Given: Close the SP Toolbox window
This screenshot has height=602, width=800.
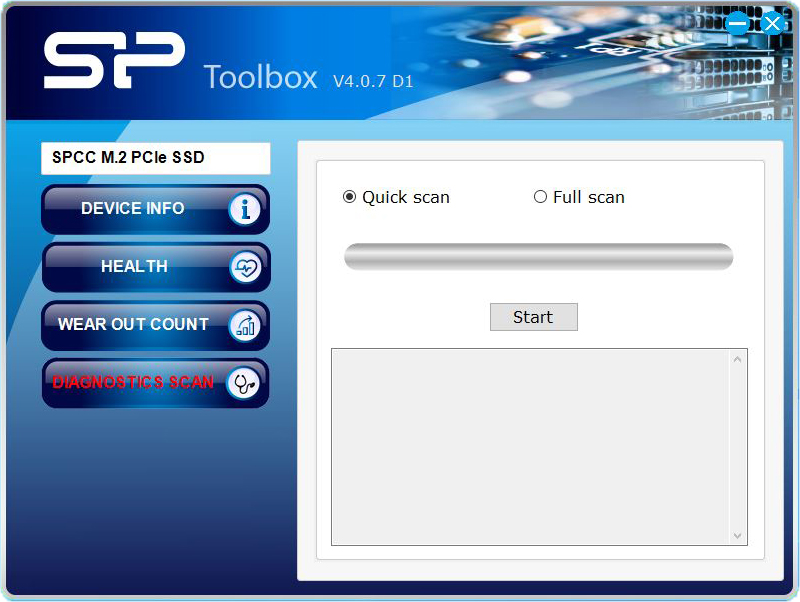Looking at the screenshot, I should pos(772,23).
